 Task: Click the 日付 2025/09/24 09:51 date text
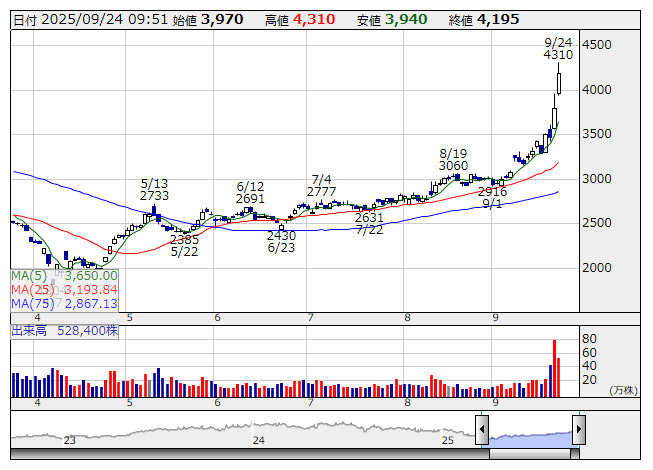click(90, 20)
